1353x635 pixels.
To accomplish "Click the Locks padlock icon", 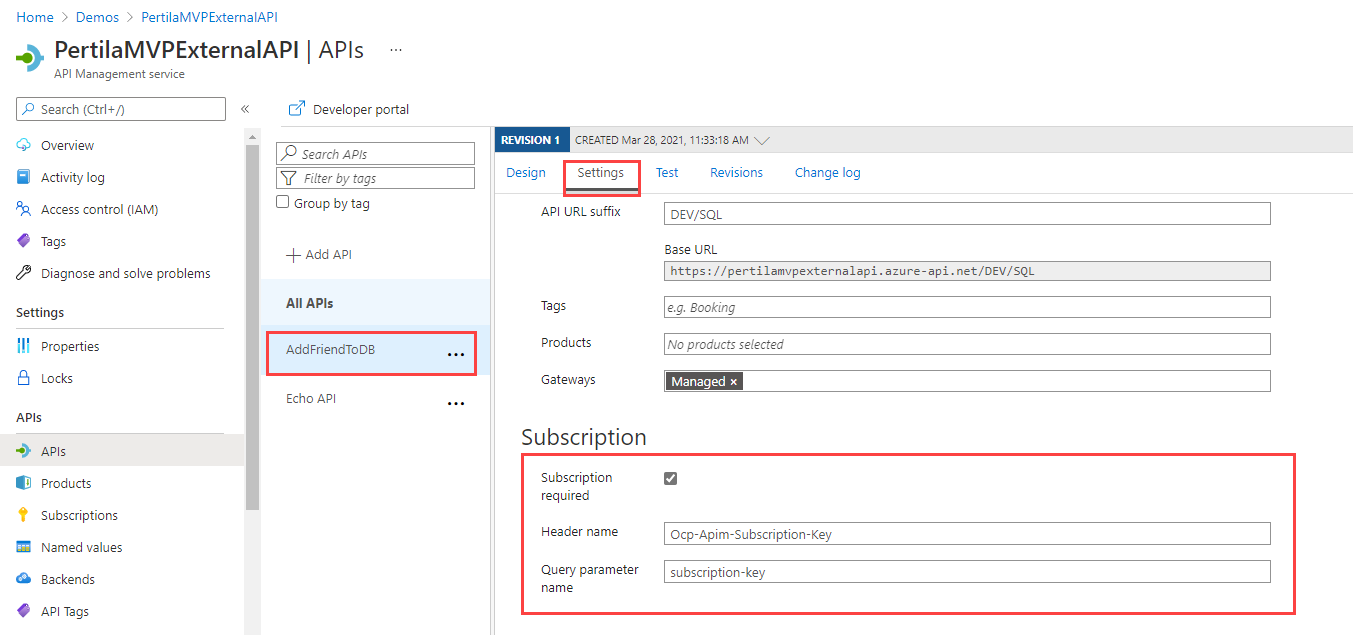I will click(24, 378).
